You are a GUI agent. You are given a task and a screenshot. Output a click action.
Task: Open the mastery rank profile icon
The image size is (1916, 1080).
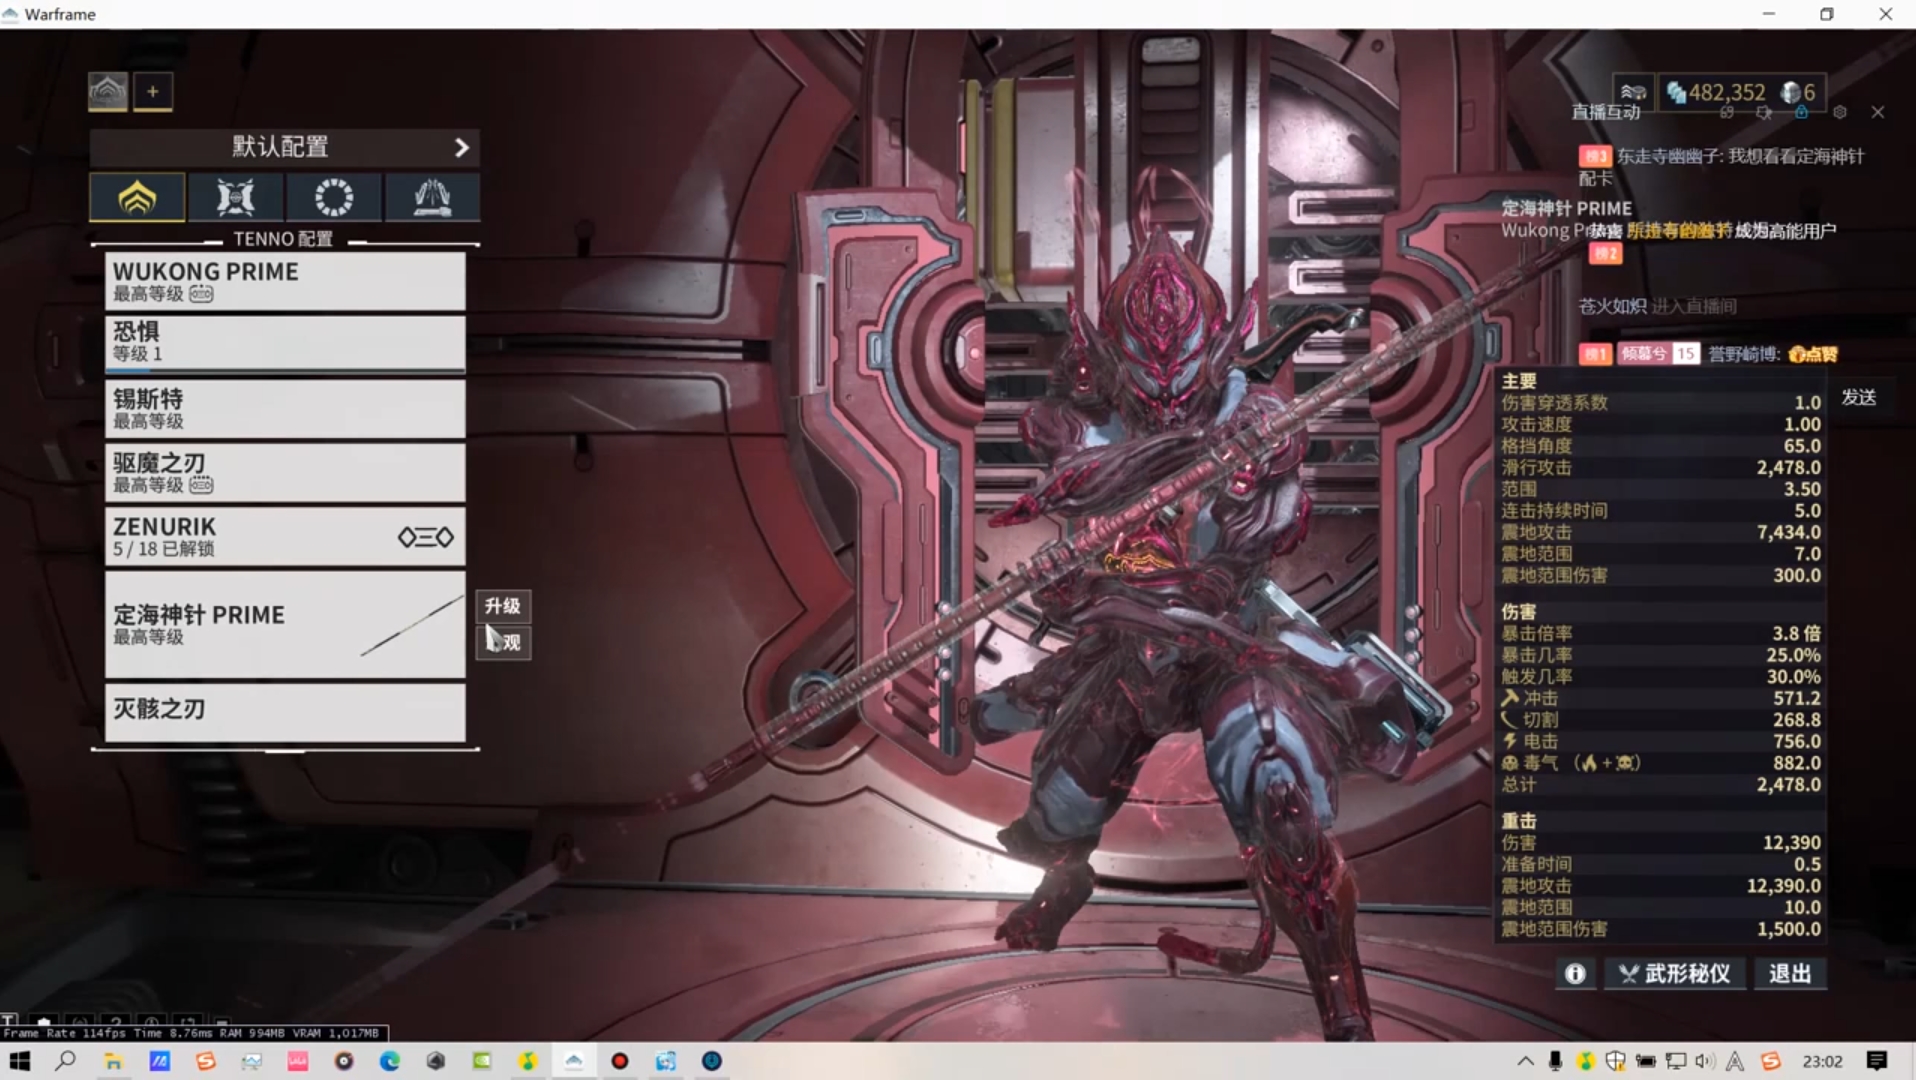(x=1633, y=92)
